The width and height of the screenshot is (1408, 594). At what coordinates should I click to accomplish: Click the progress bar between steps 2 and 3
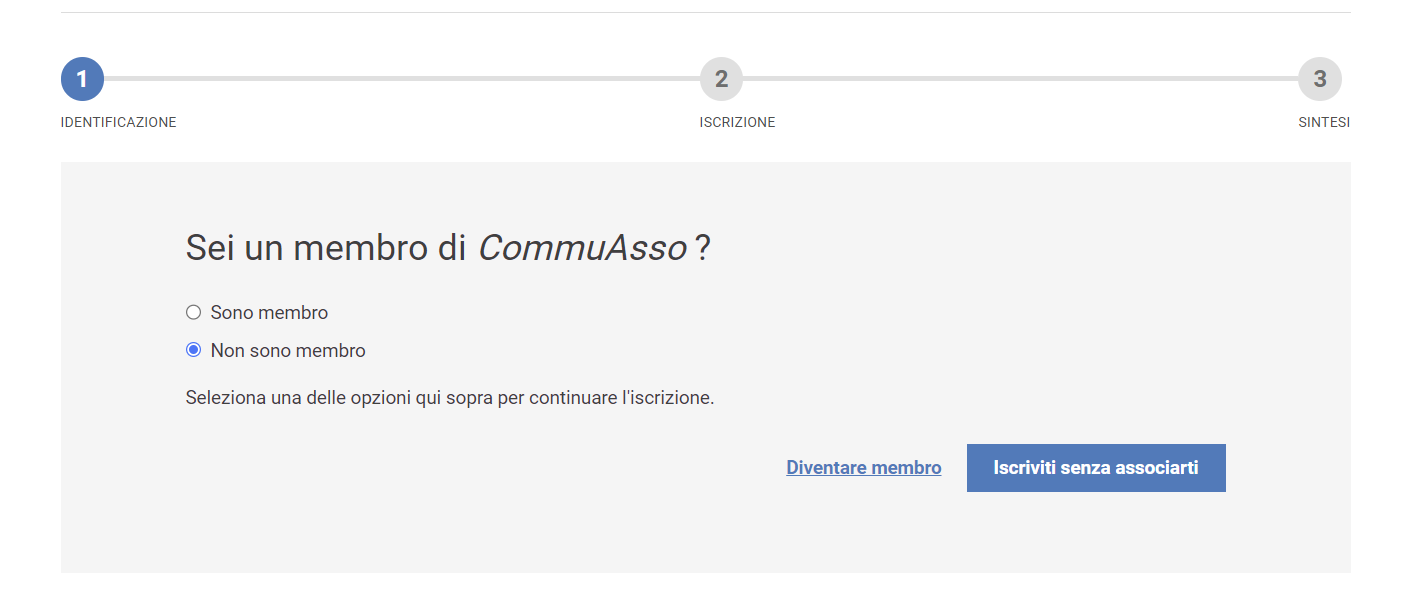[1020, 79]
